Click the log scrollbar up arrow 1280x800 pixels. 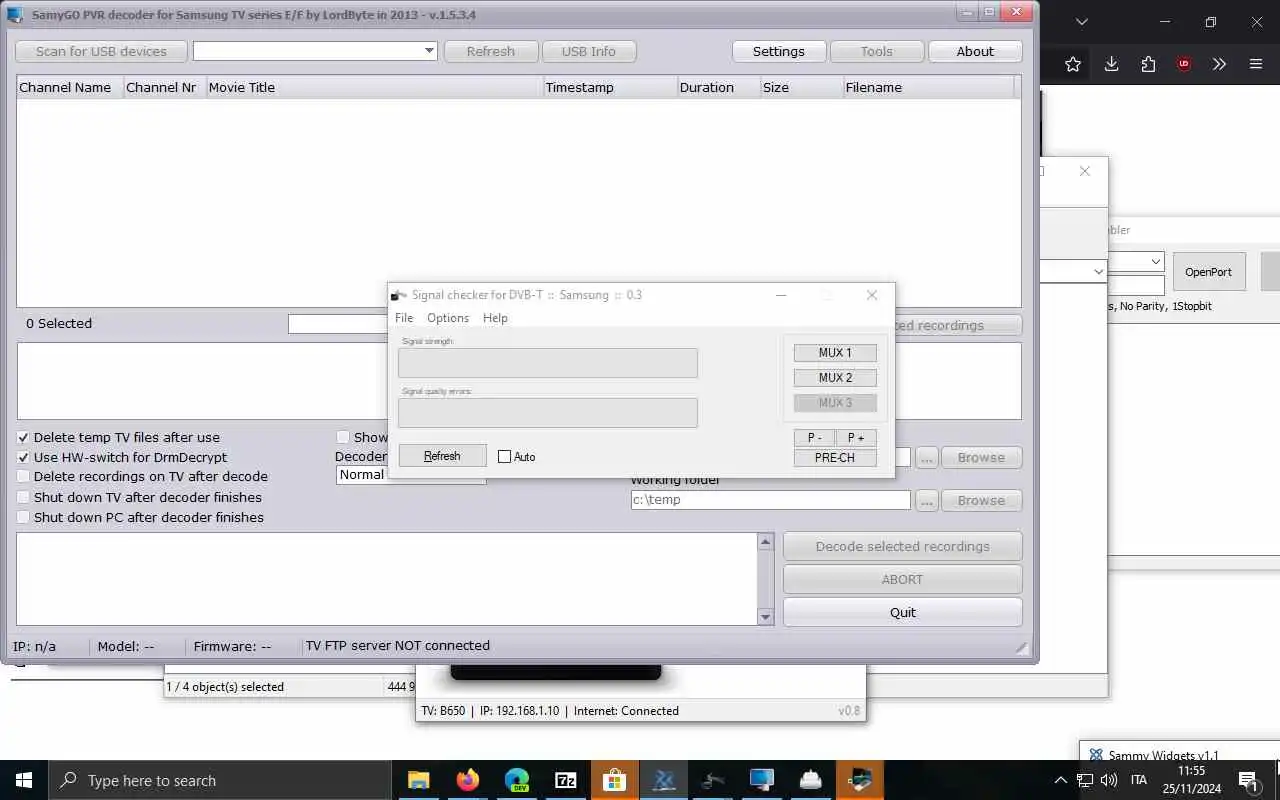(x=766, y=542)
